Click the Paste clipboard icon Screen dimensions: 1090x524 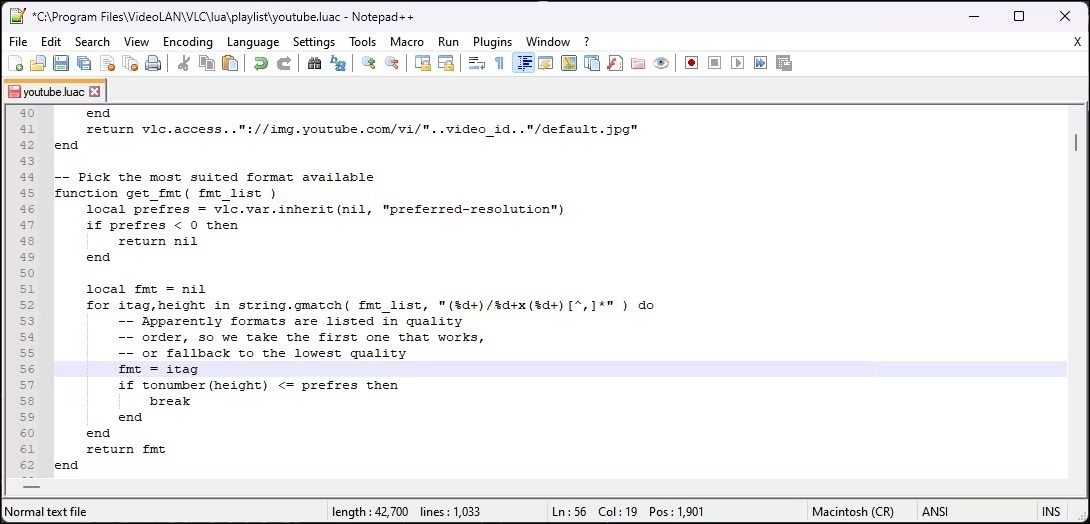[229, 63]
